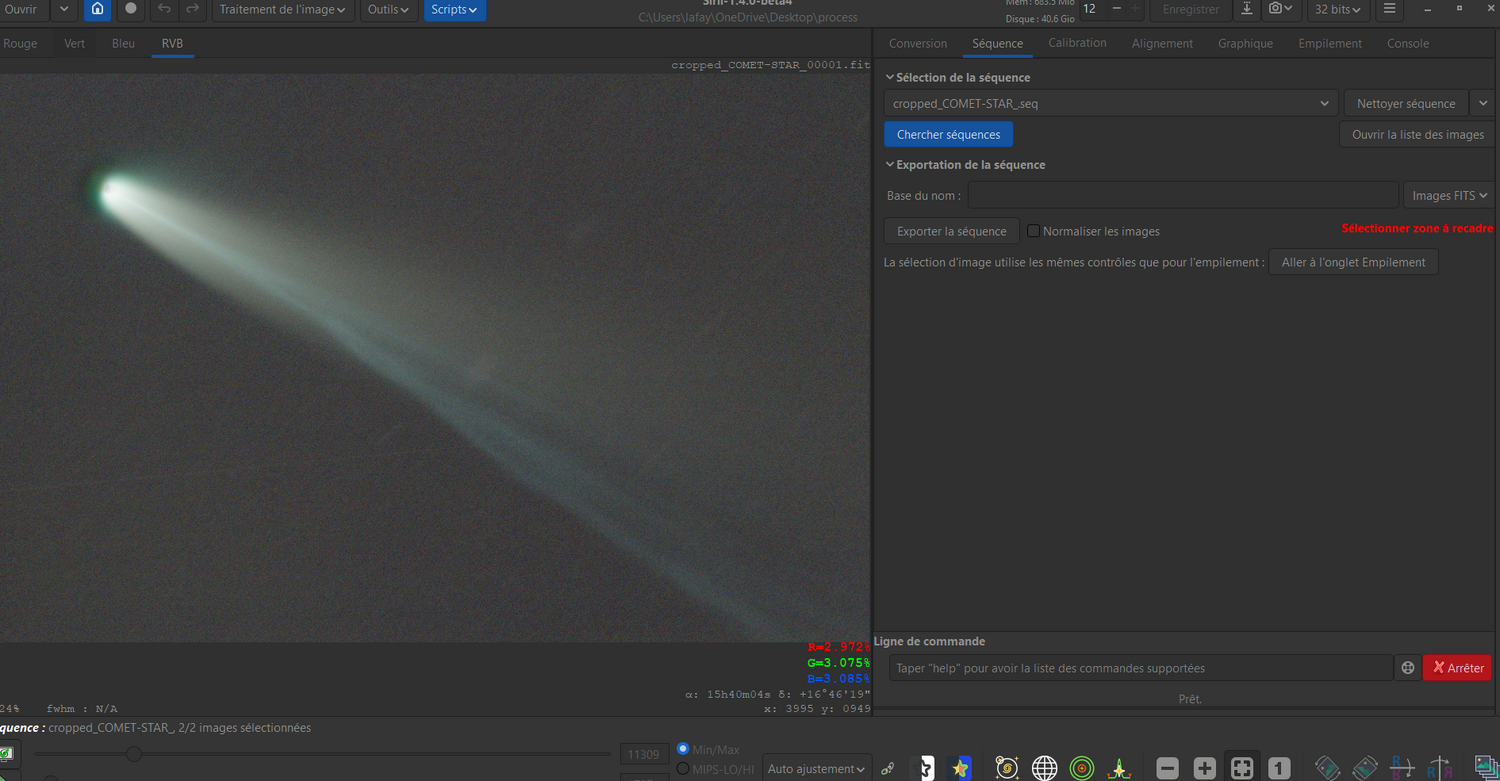Open the globe astrometry icon

pos(1044,768)
